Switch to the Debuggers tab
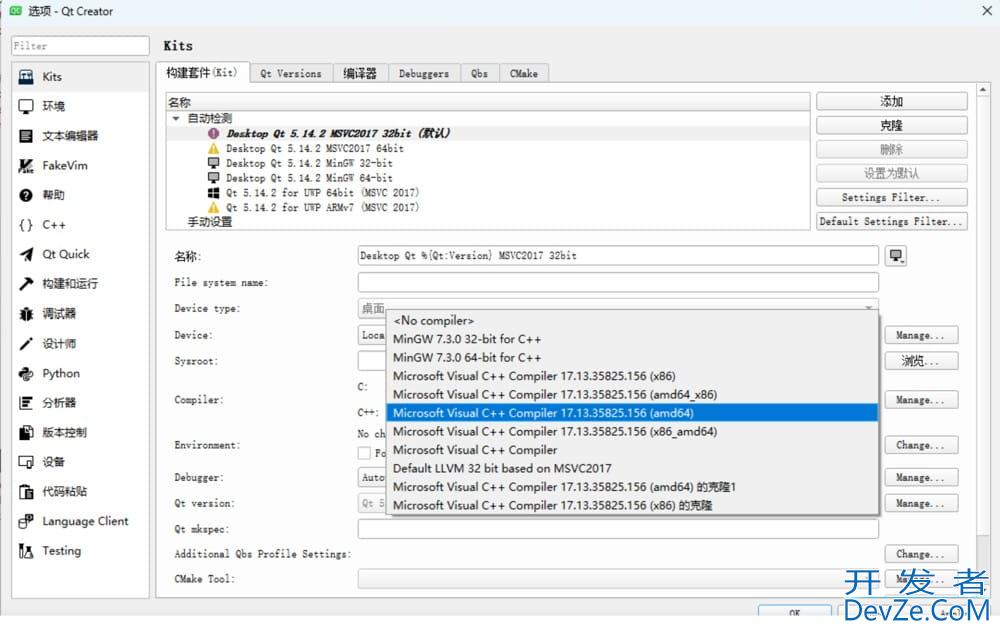Image resolution: width=1000 pixels, height=632 pixels. point(424,74)
